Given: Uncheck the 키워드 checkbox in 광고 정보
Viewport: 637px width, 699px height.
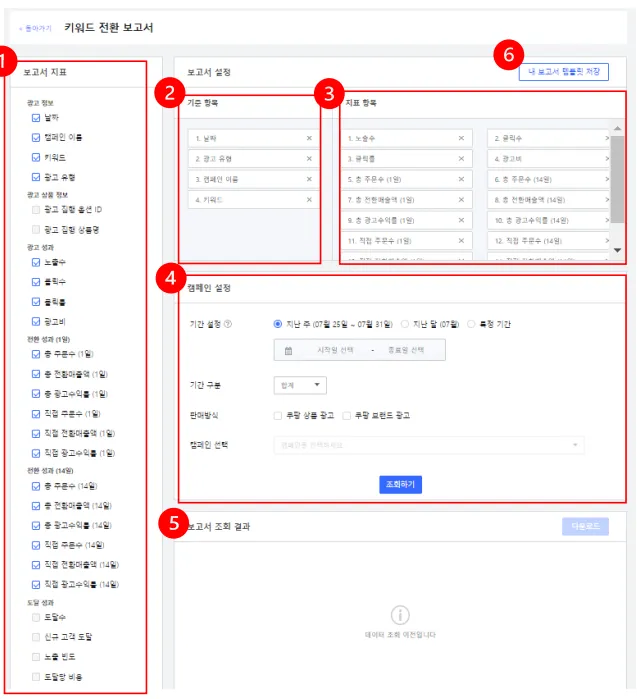Looking at the screenshot, I should point(36,157).
